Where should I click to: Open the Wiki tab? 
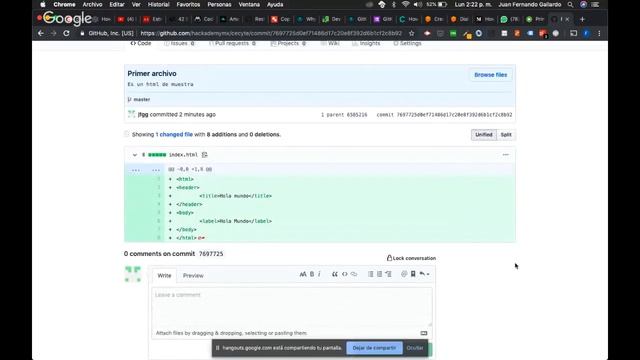330,43
